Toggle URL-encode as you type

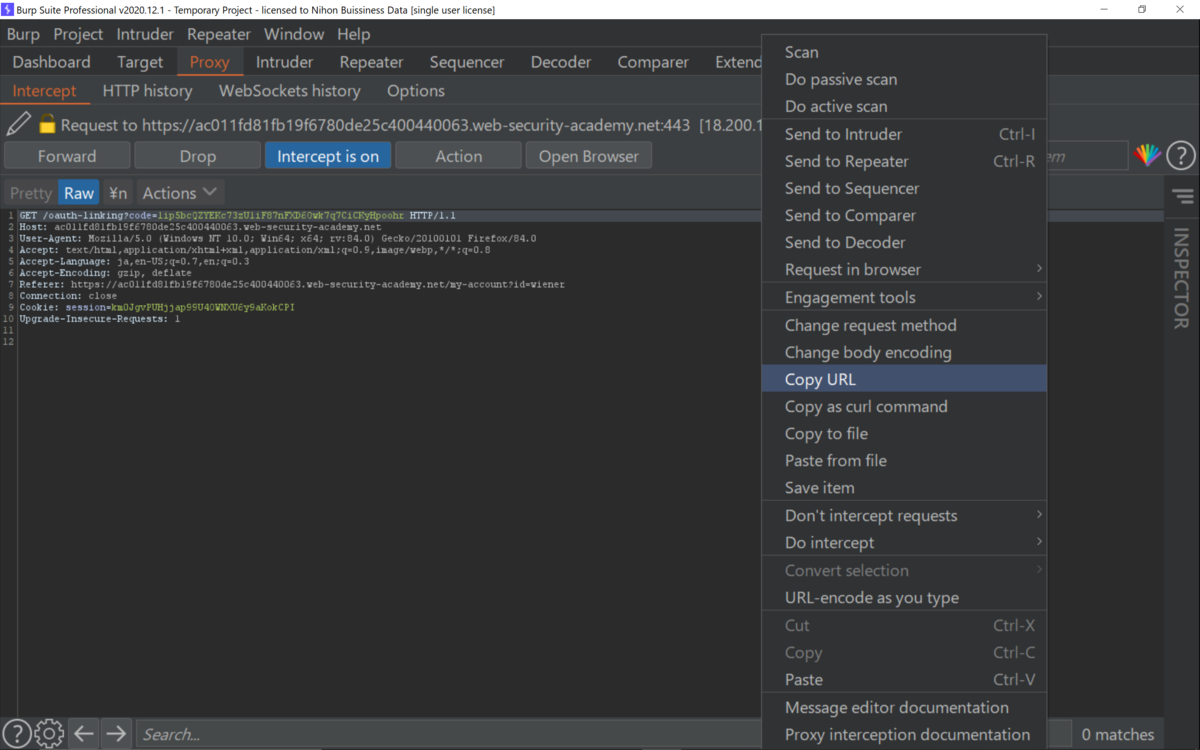(x=904, y=597)
